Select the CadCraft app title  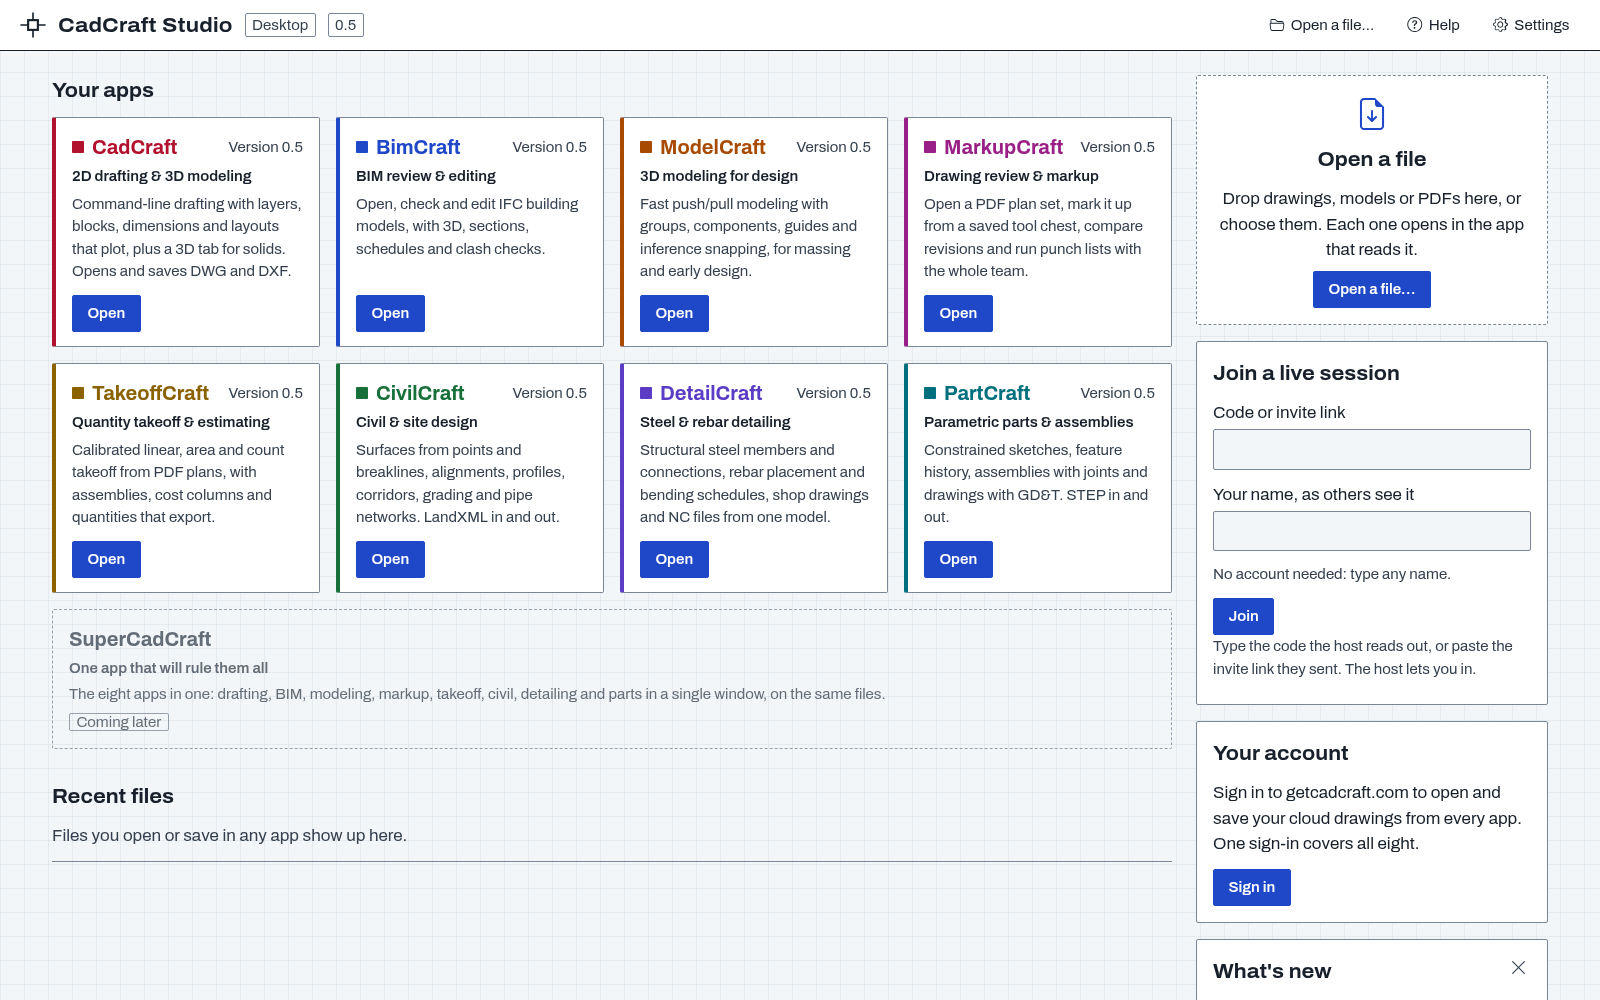134,147
